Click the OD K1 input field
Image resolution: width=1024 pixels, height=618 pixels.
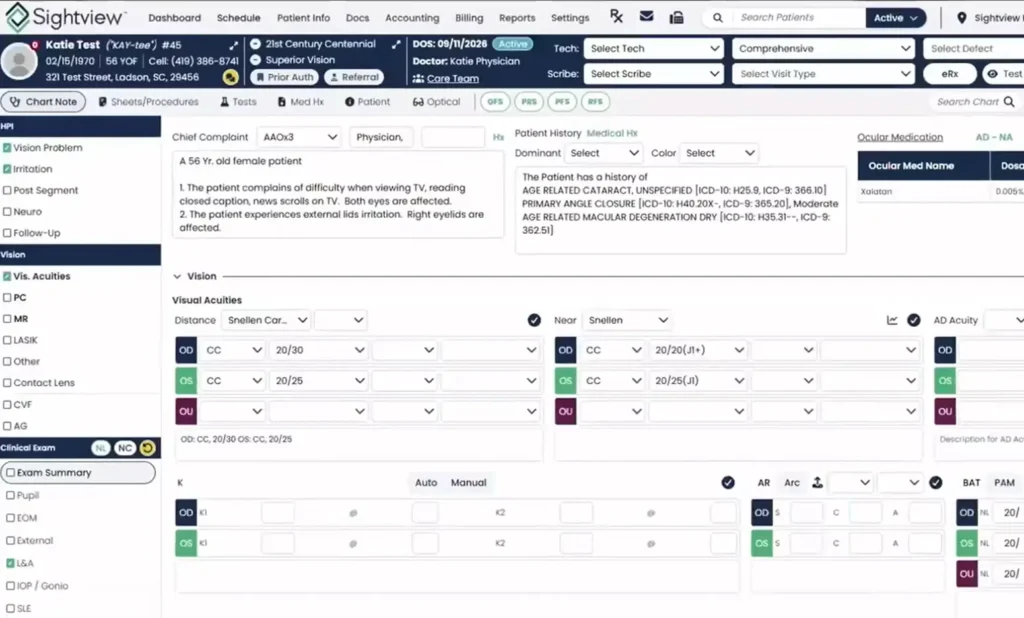point(278,513)
